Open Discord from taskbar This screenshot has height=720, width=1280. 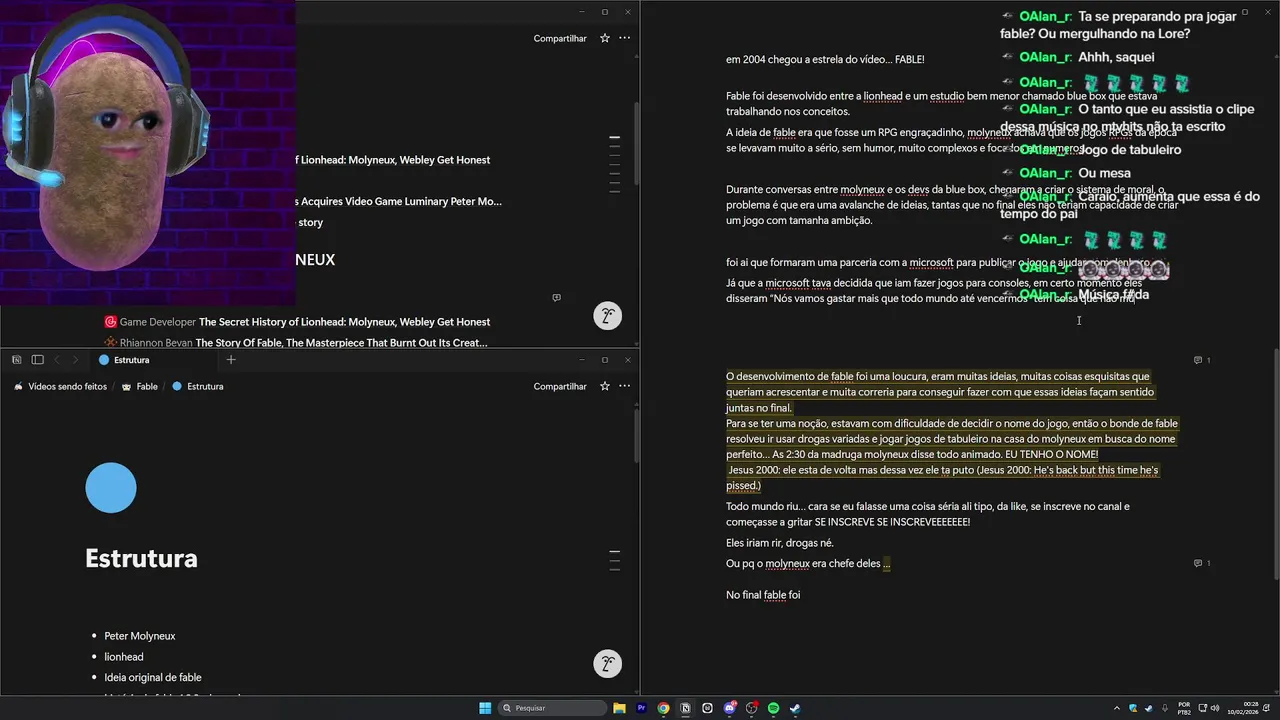point(730,708)
